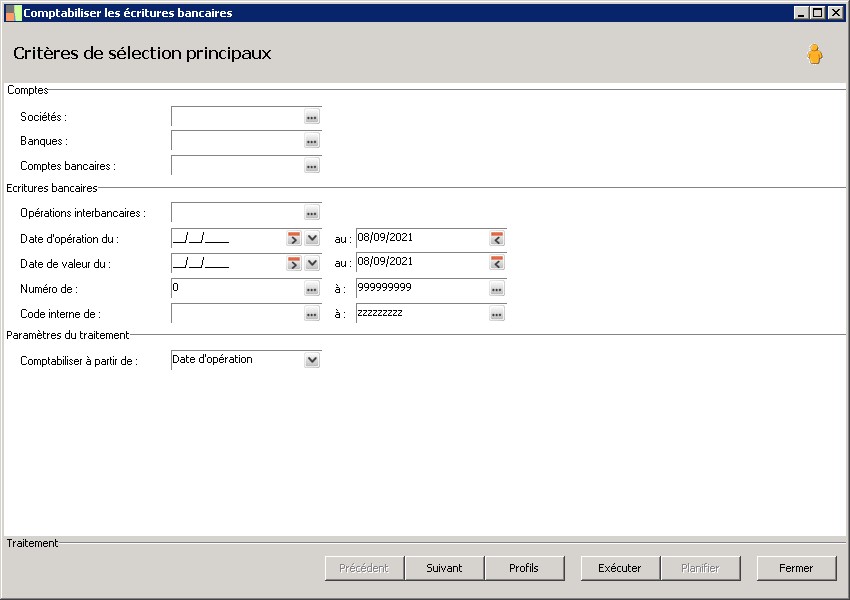The height and width of the screenshot is (600, 850).
Task: Click browse button for Numéro de start field
Action: tap(312, 289)
